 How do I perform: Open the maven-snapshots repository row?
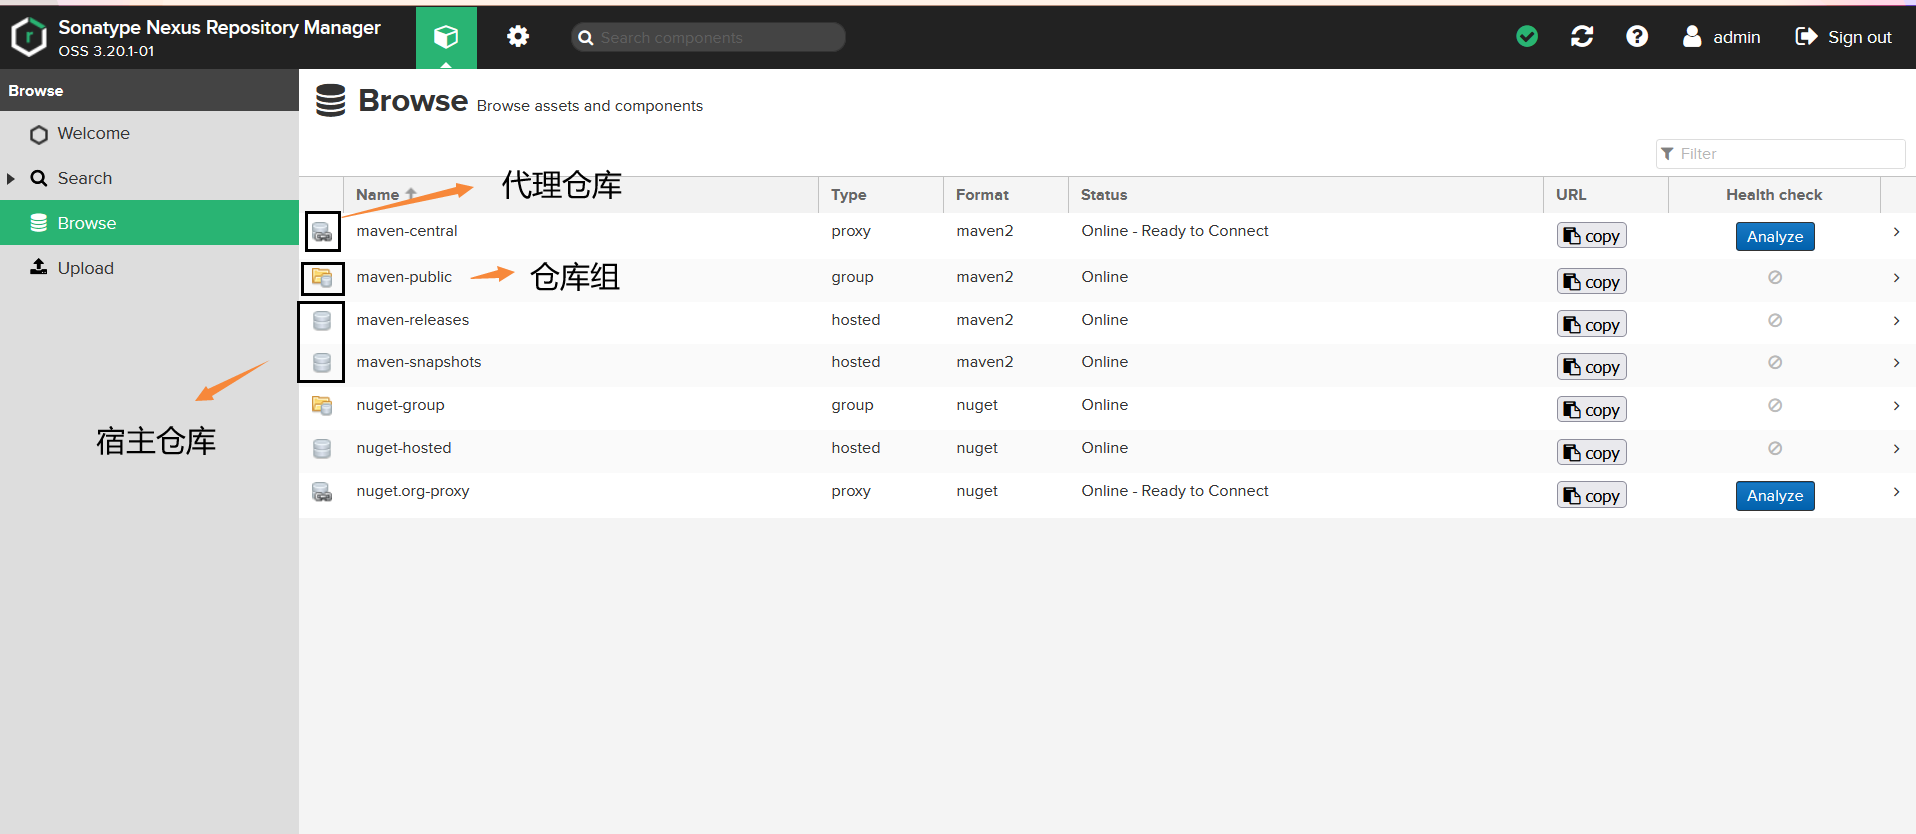click(x=1107, y=366)
